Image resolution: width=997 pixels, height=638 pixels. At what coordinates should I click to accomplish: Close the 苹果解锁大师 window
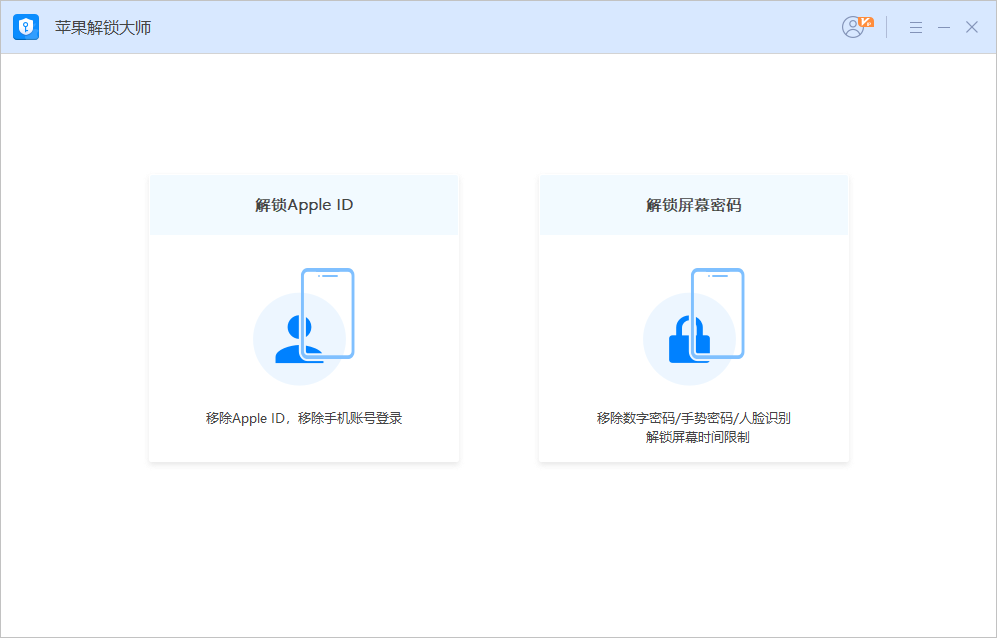pyautogui.click(x=972, y=28)
